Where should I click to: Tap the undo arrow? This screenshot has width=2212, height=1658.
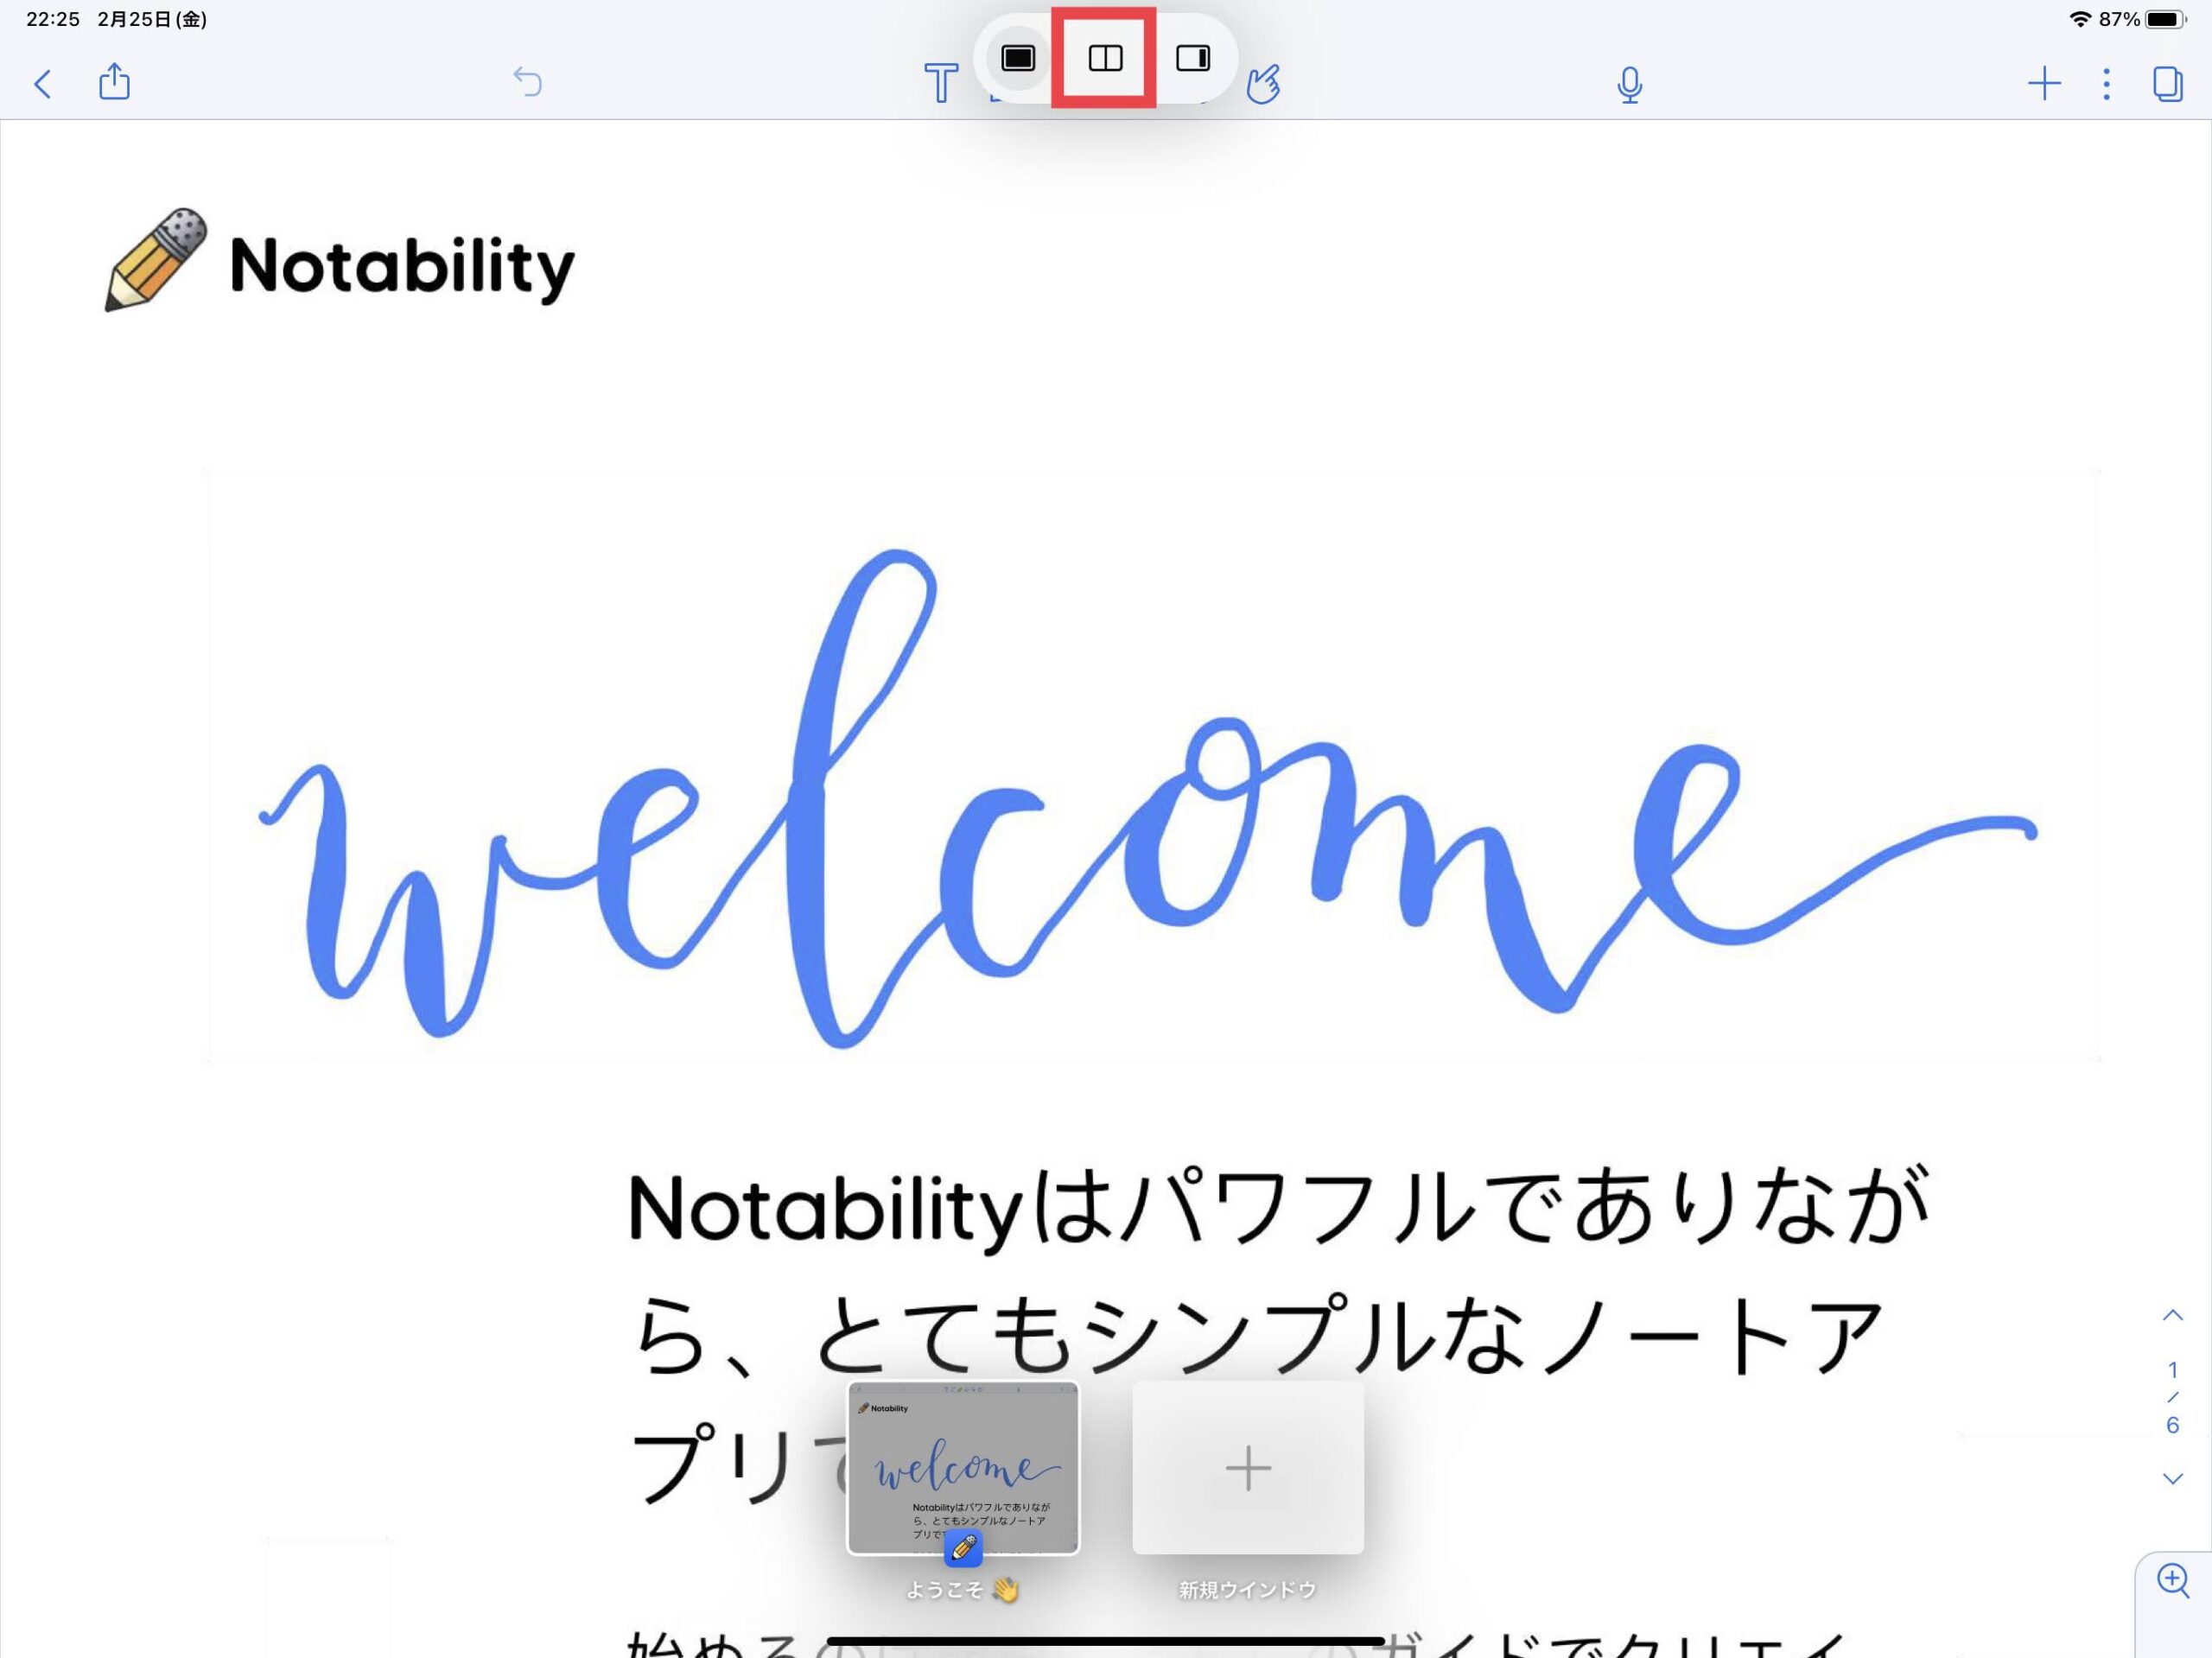pos(527,81)
